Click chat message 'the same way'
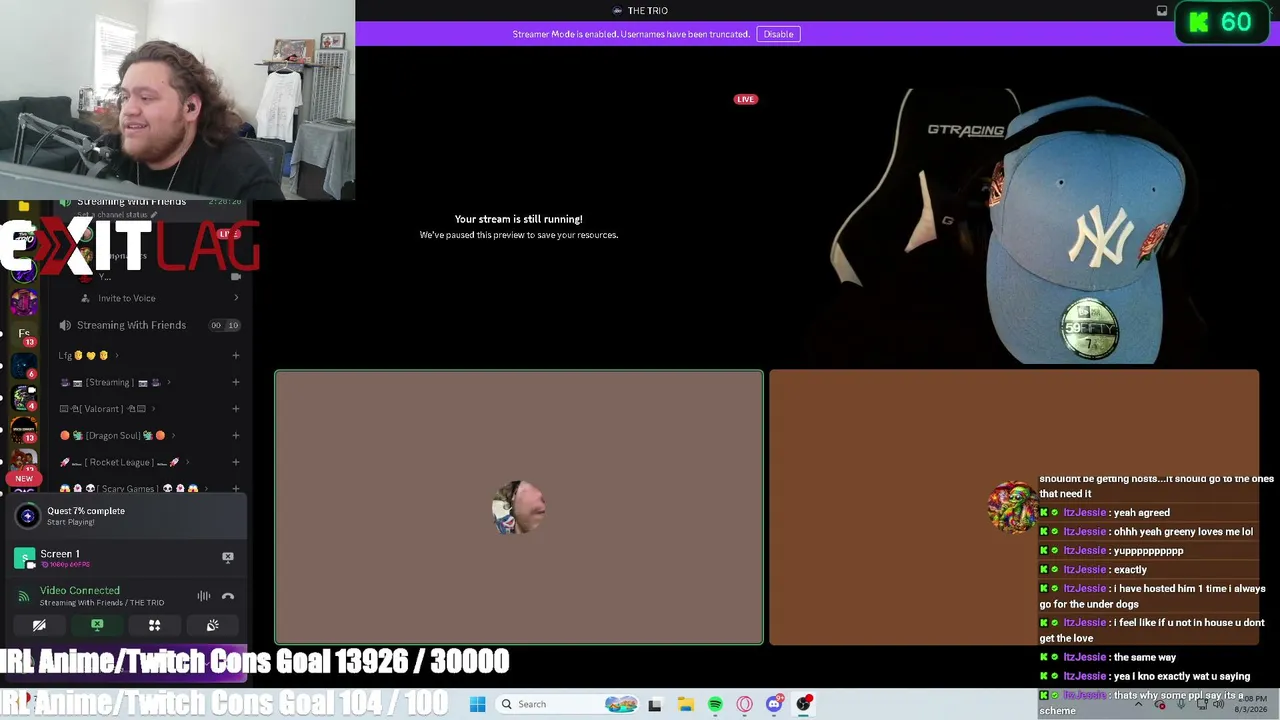 coord(1144,657)
